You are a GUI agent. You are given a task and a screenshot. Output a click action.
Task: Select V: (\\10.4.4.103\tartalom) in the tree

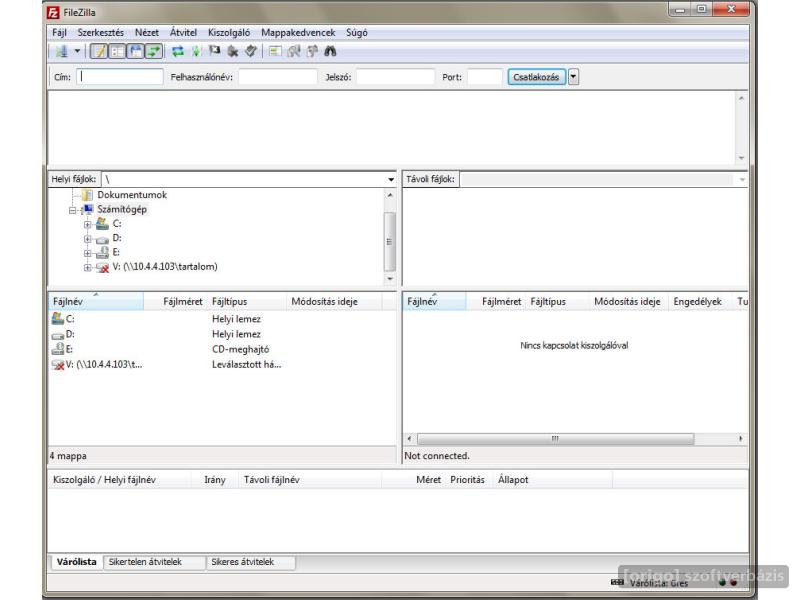click(x=165, y=267)
